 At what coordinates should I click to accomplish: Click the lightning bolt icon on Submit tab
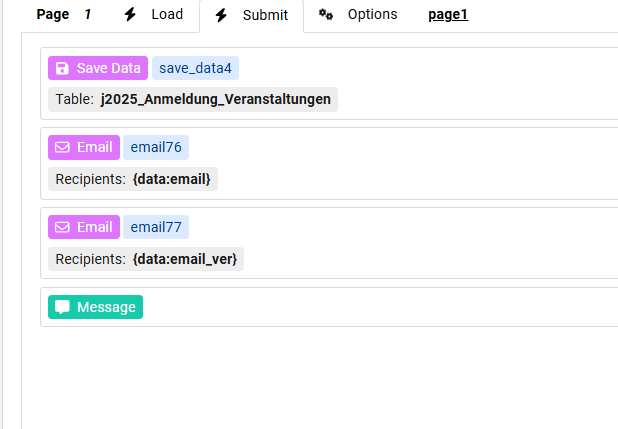tap(221, 16)
